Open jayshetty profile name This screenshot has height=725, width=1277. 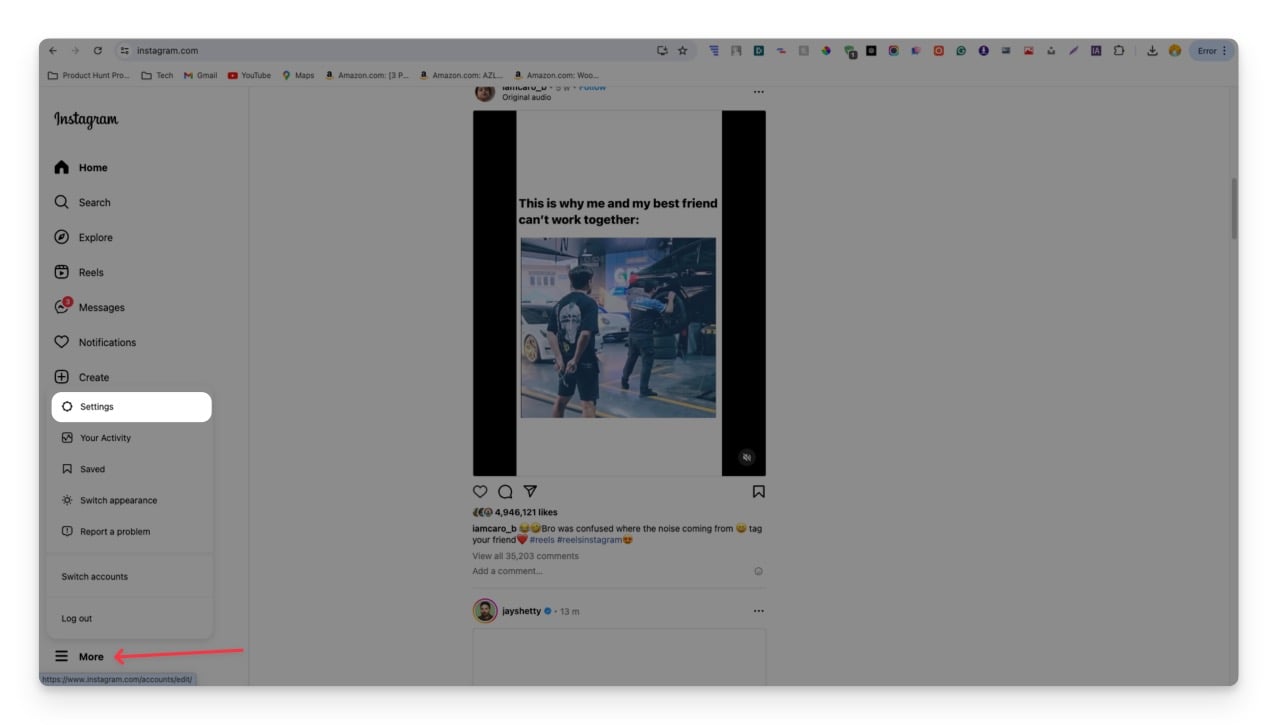(521, 611)
